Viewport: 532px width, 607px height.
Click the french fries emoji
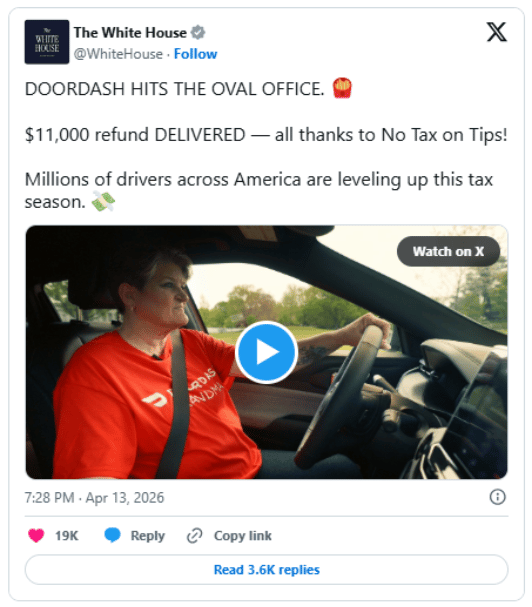coord(342,88)
